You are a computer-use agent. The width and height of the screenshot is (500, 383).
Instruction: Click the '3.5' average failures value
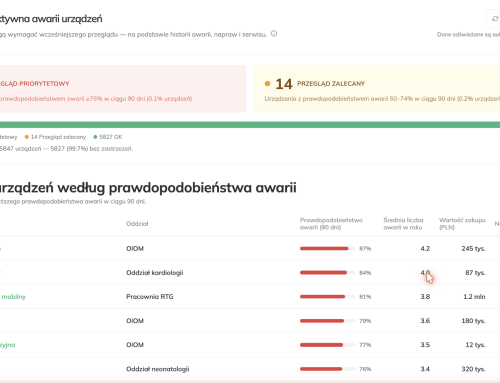coord(425,345)
